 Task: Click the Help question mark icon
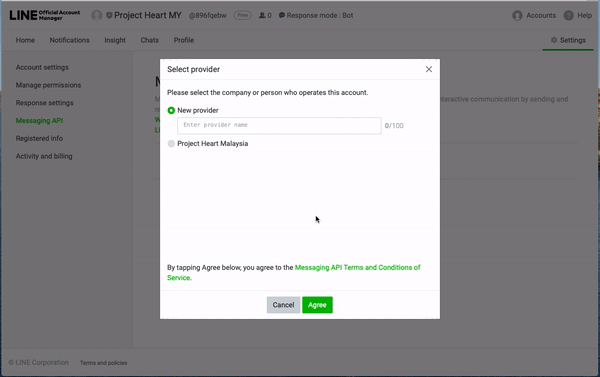pos(569,15)
